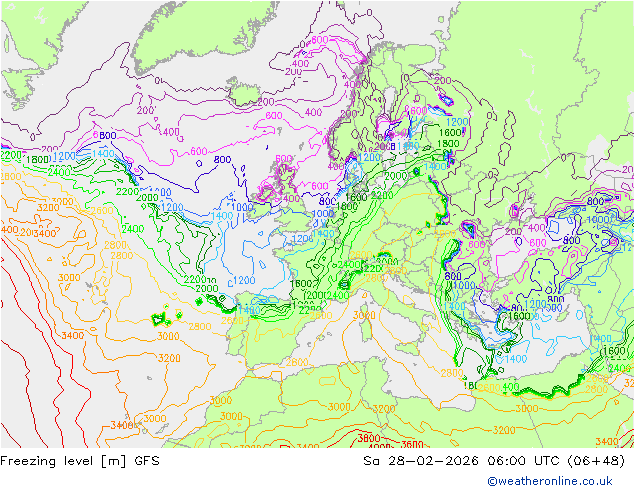
Task: Select the "Sa 28-02-2026 06:00 UTC (06+48)" timestamp
Action: click(x=494, y=461)
